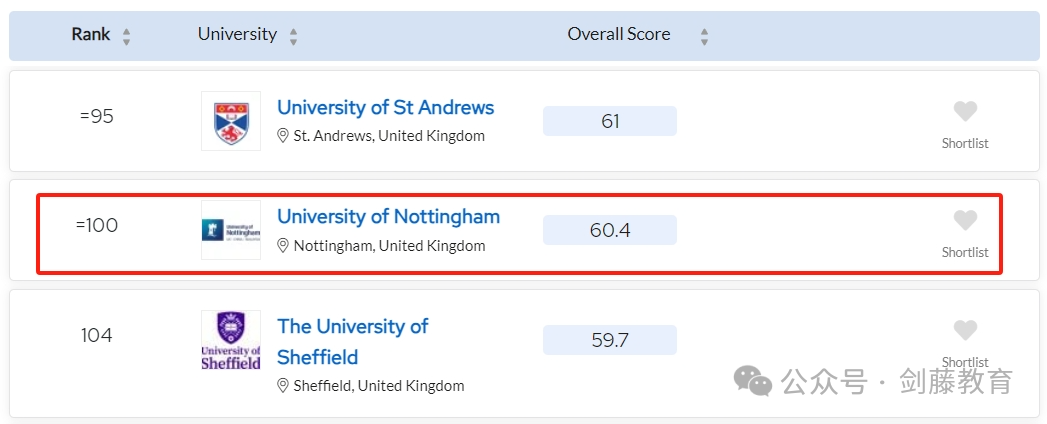Screen dimensions: 1047x424
Task: Click the WeChat logo in the watermark
Action: tap(753, 380)
